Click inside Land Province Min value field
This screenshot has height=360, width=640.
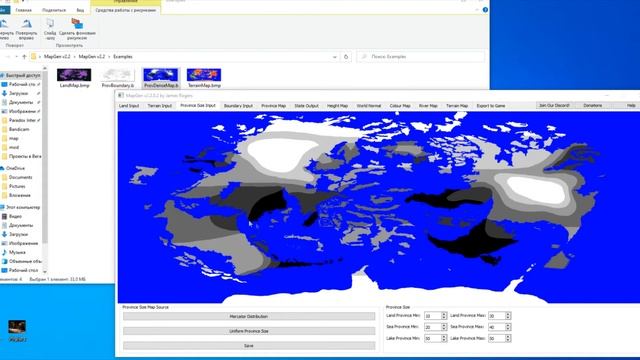coord(433,316)
